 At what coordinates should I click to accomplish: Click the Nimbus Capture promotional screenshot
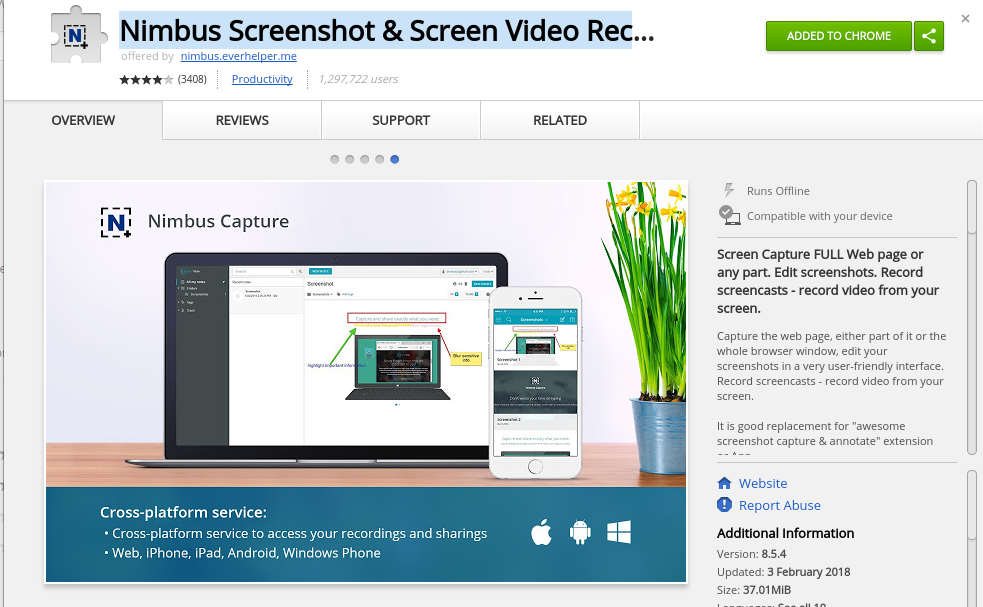(x=366, y=382)
